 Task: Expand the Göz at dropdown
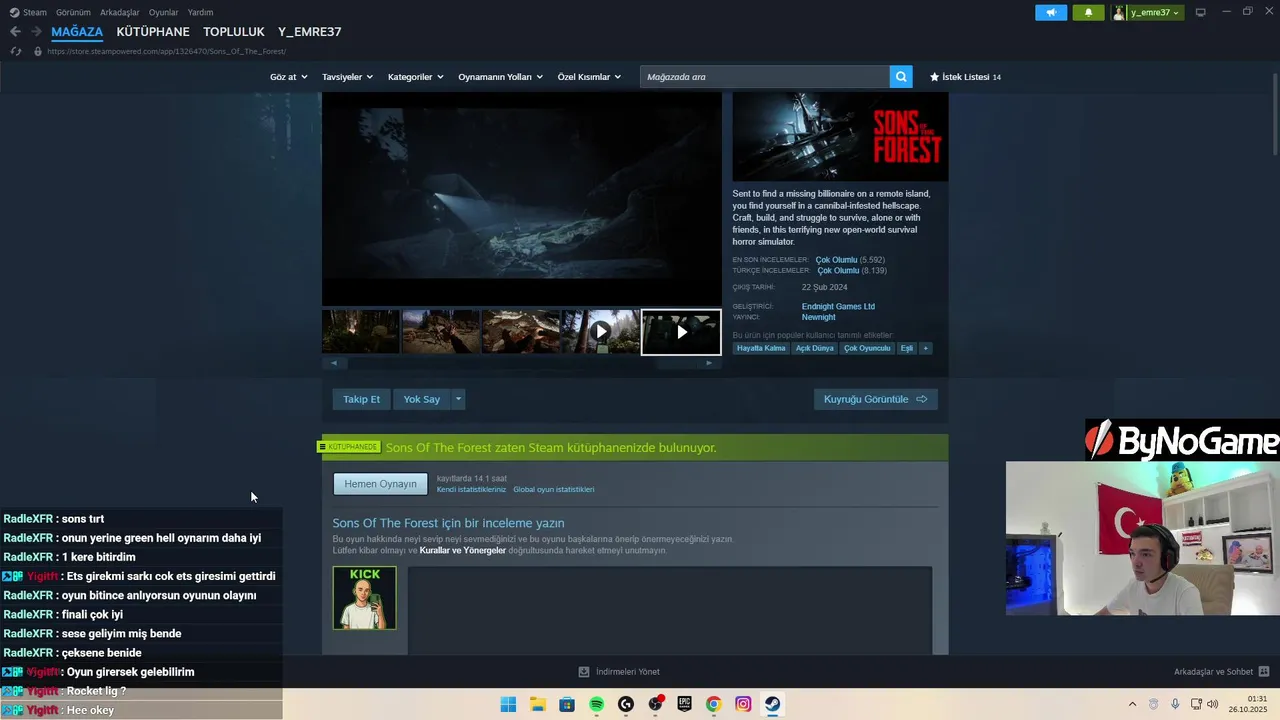point(288,77)
